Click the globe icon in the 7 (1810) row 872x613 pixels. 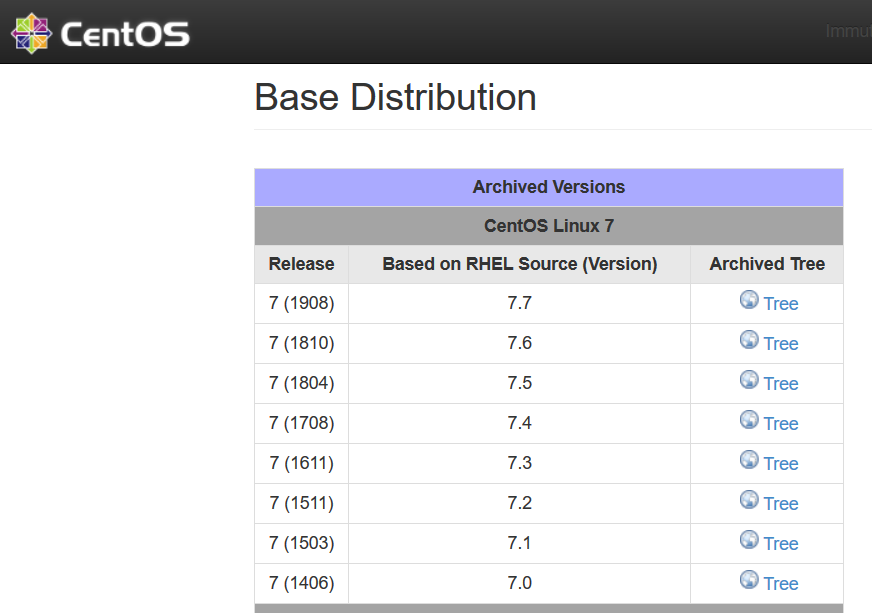point(749,339)
